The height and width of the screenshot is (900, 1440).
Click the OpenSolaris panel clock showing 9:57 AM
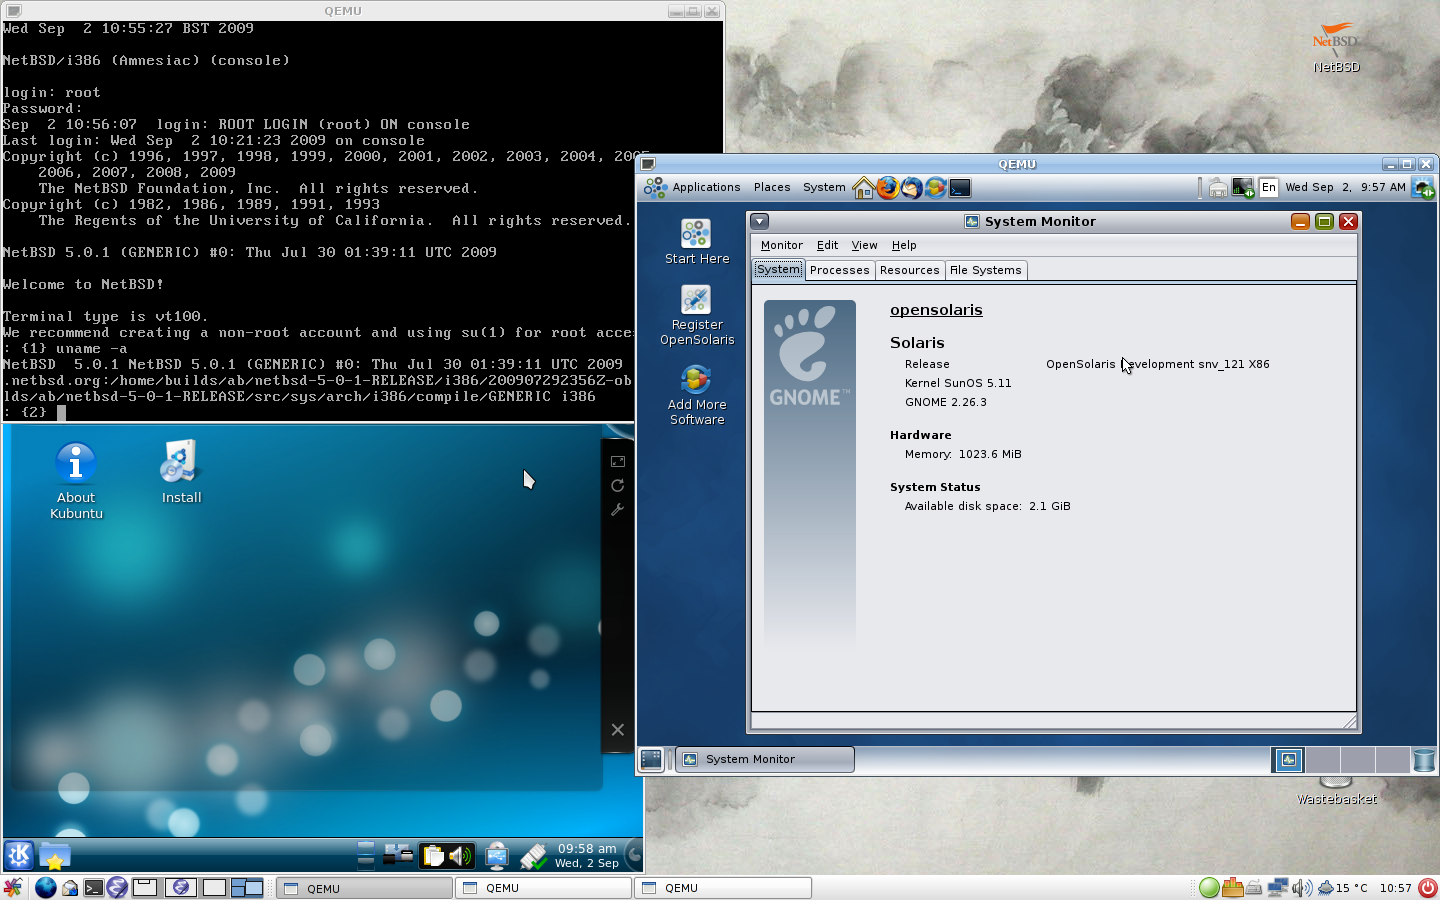(1345, 187)
